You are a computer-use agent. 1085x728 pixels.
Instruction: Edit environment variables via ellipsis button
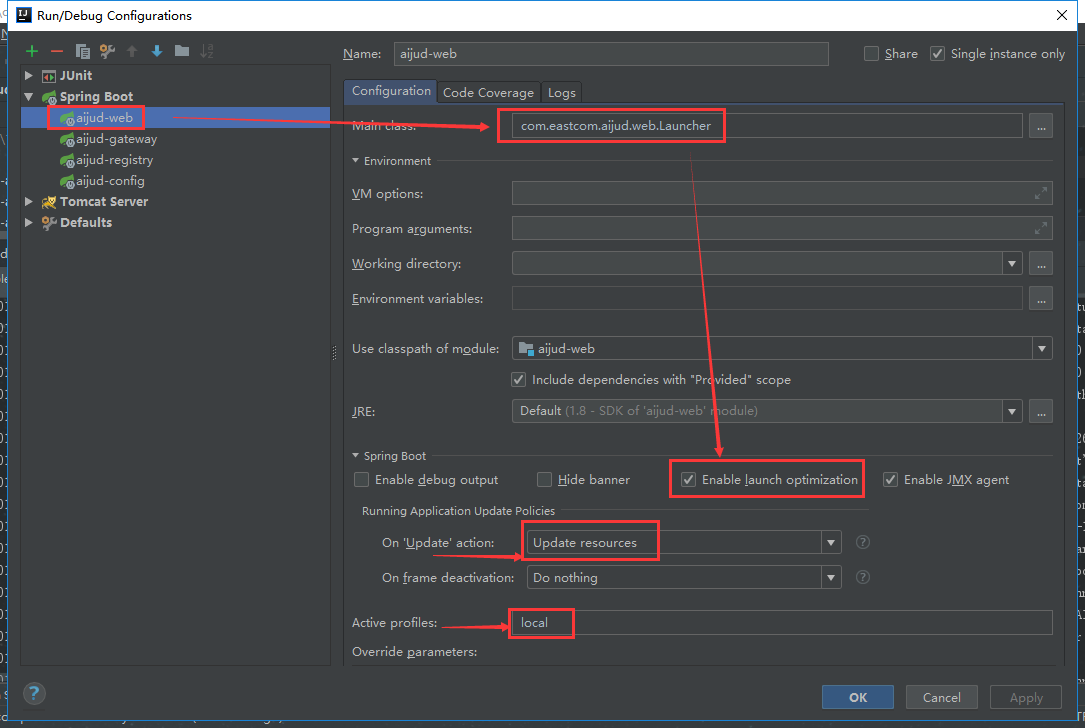pyautogui.click(x=1041, y=299)
